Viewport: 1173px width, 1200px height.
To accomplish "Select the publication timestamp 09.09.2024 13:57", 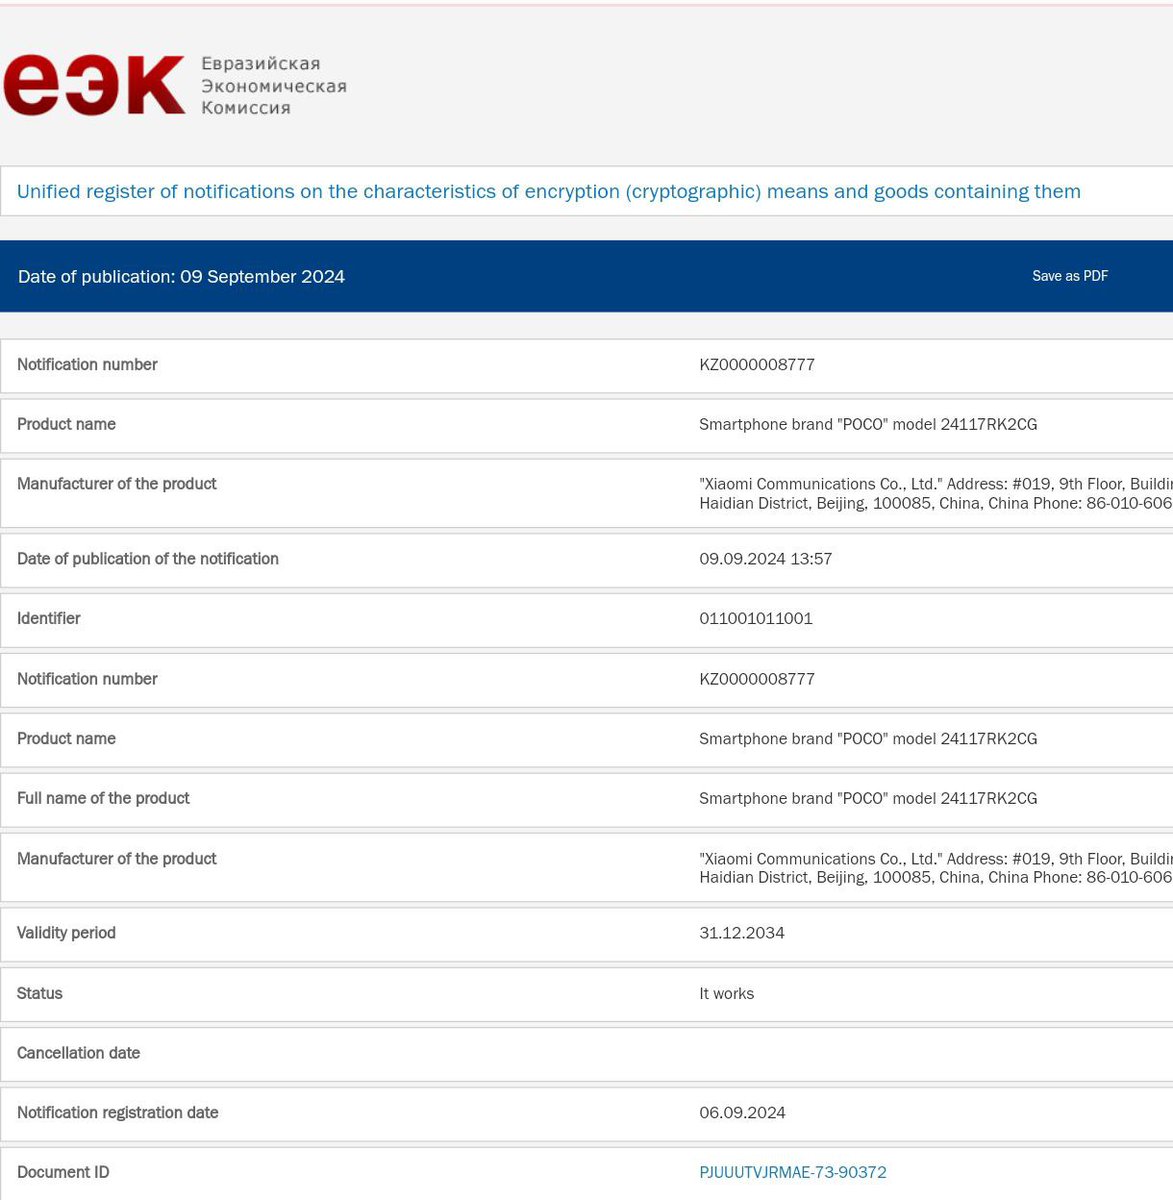I will point(766,559).
